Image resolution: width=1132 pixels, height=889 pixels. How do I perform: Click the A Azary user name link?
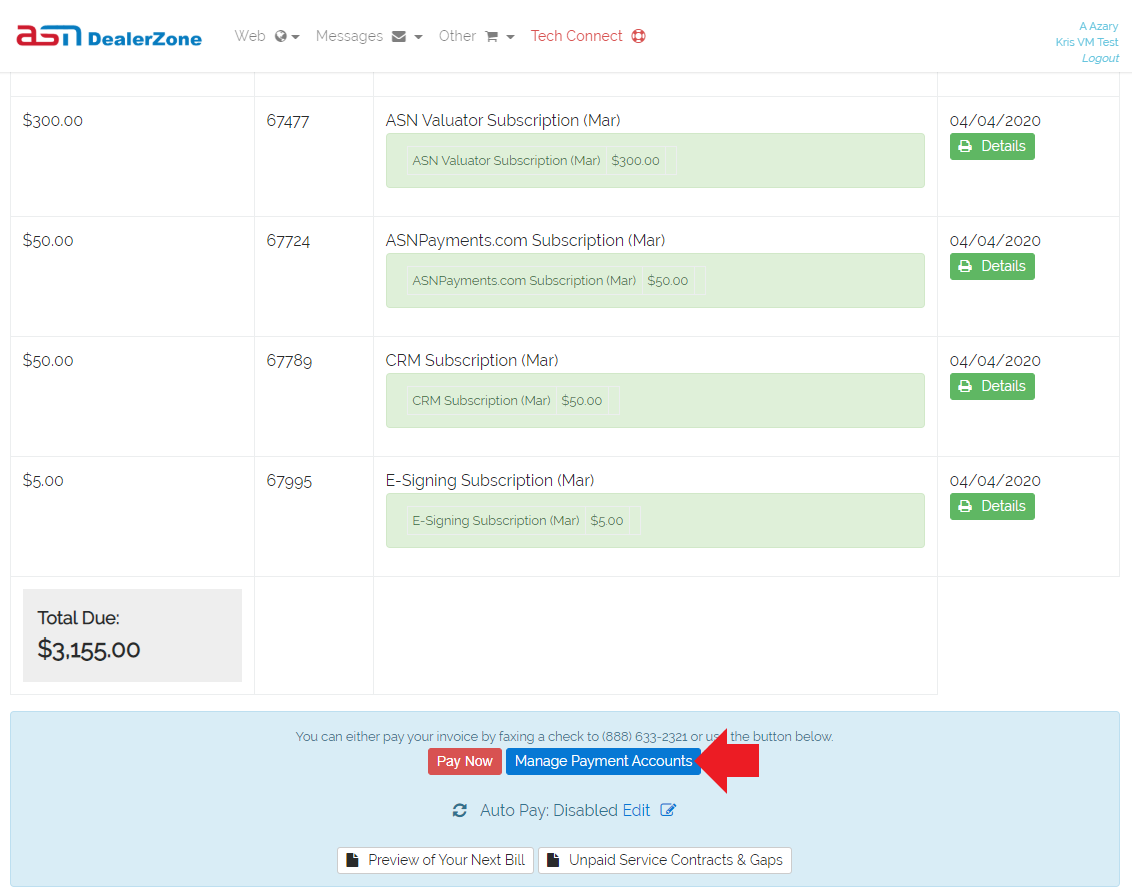[x=1098, y=26]
